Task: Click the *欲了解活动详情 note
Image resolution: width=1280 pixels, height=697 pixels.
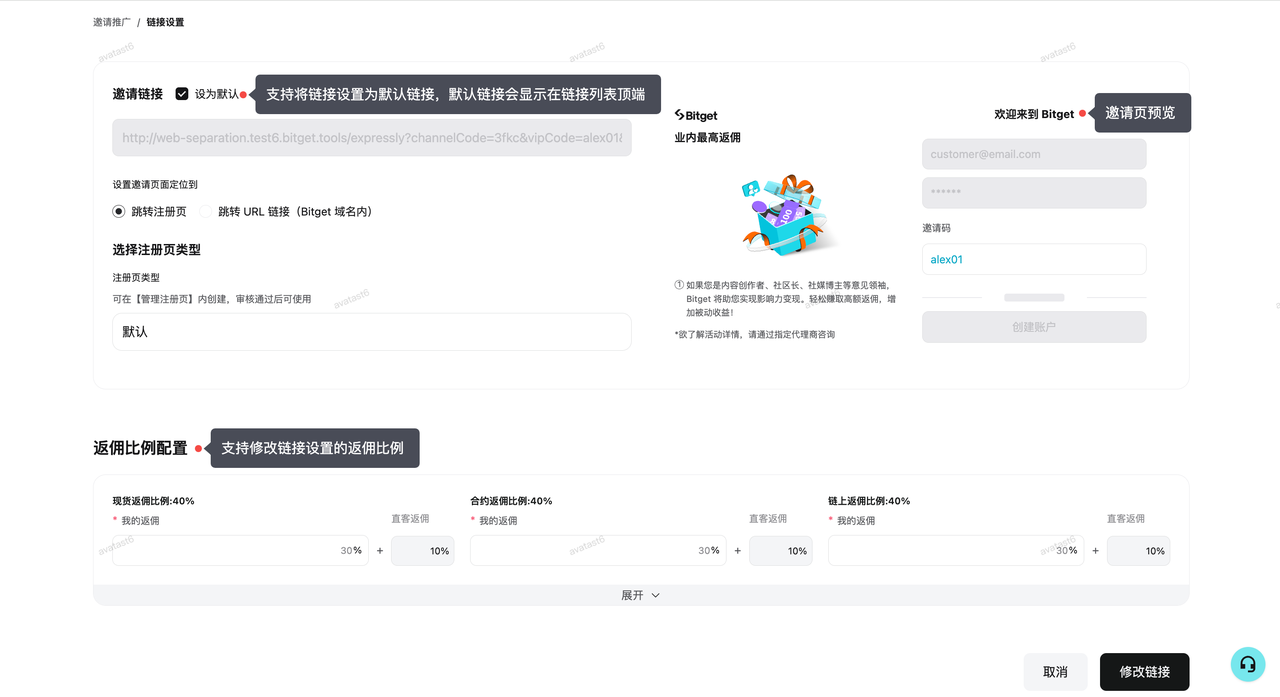Action: pyautogui.click(x=755, y=334)
